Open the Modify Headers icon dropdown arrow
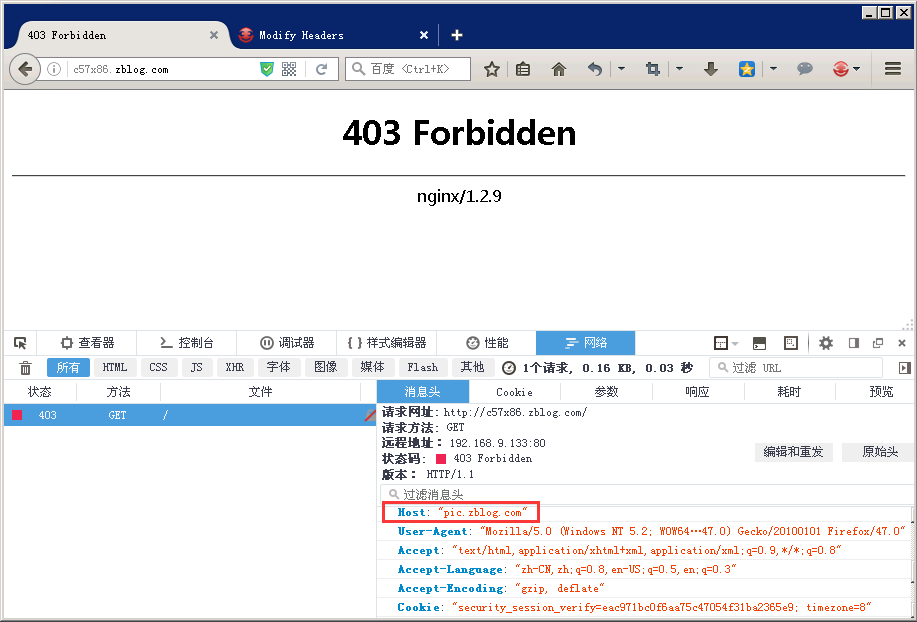Image resolution: width=917 pixels, height=622 pixels. pos(857,69)
